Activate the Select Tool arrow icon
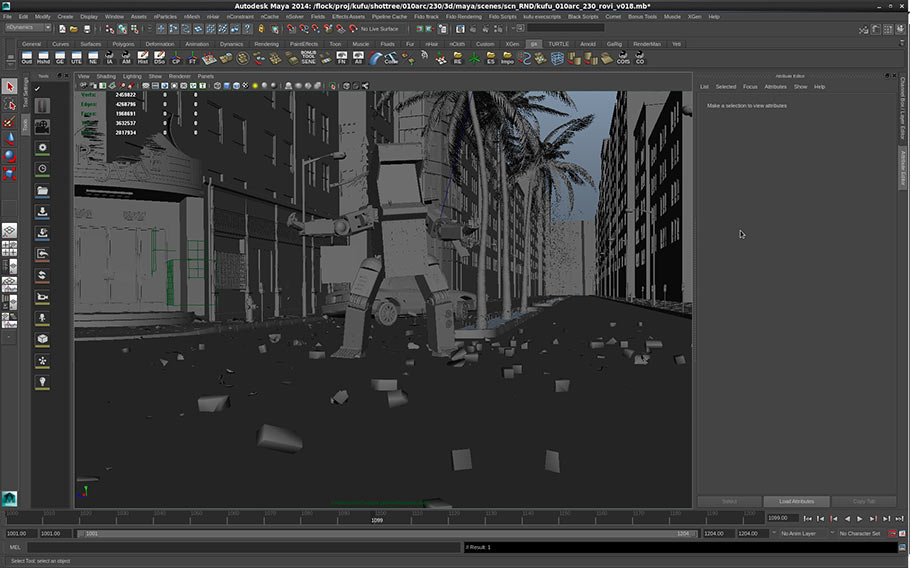This screenshot has height=568, width=910. (x=10, y=87)
